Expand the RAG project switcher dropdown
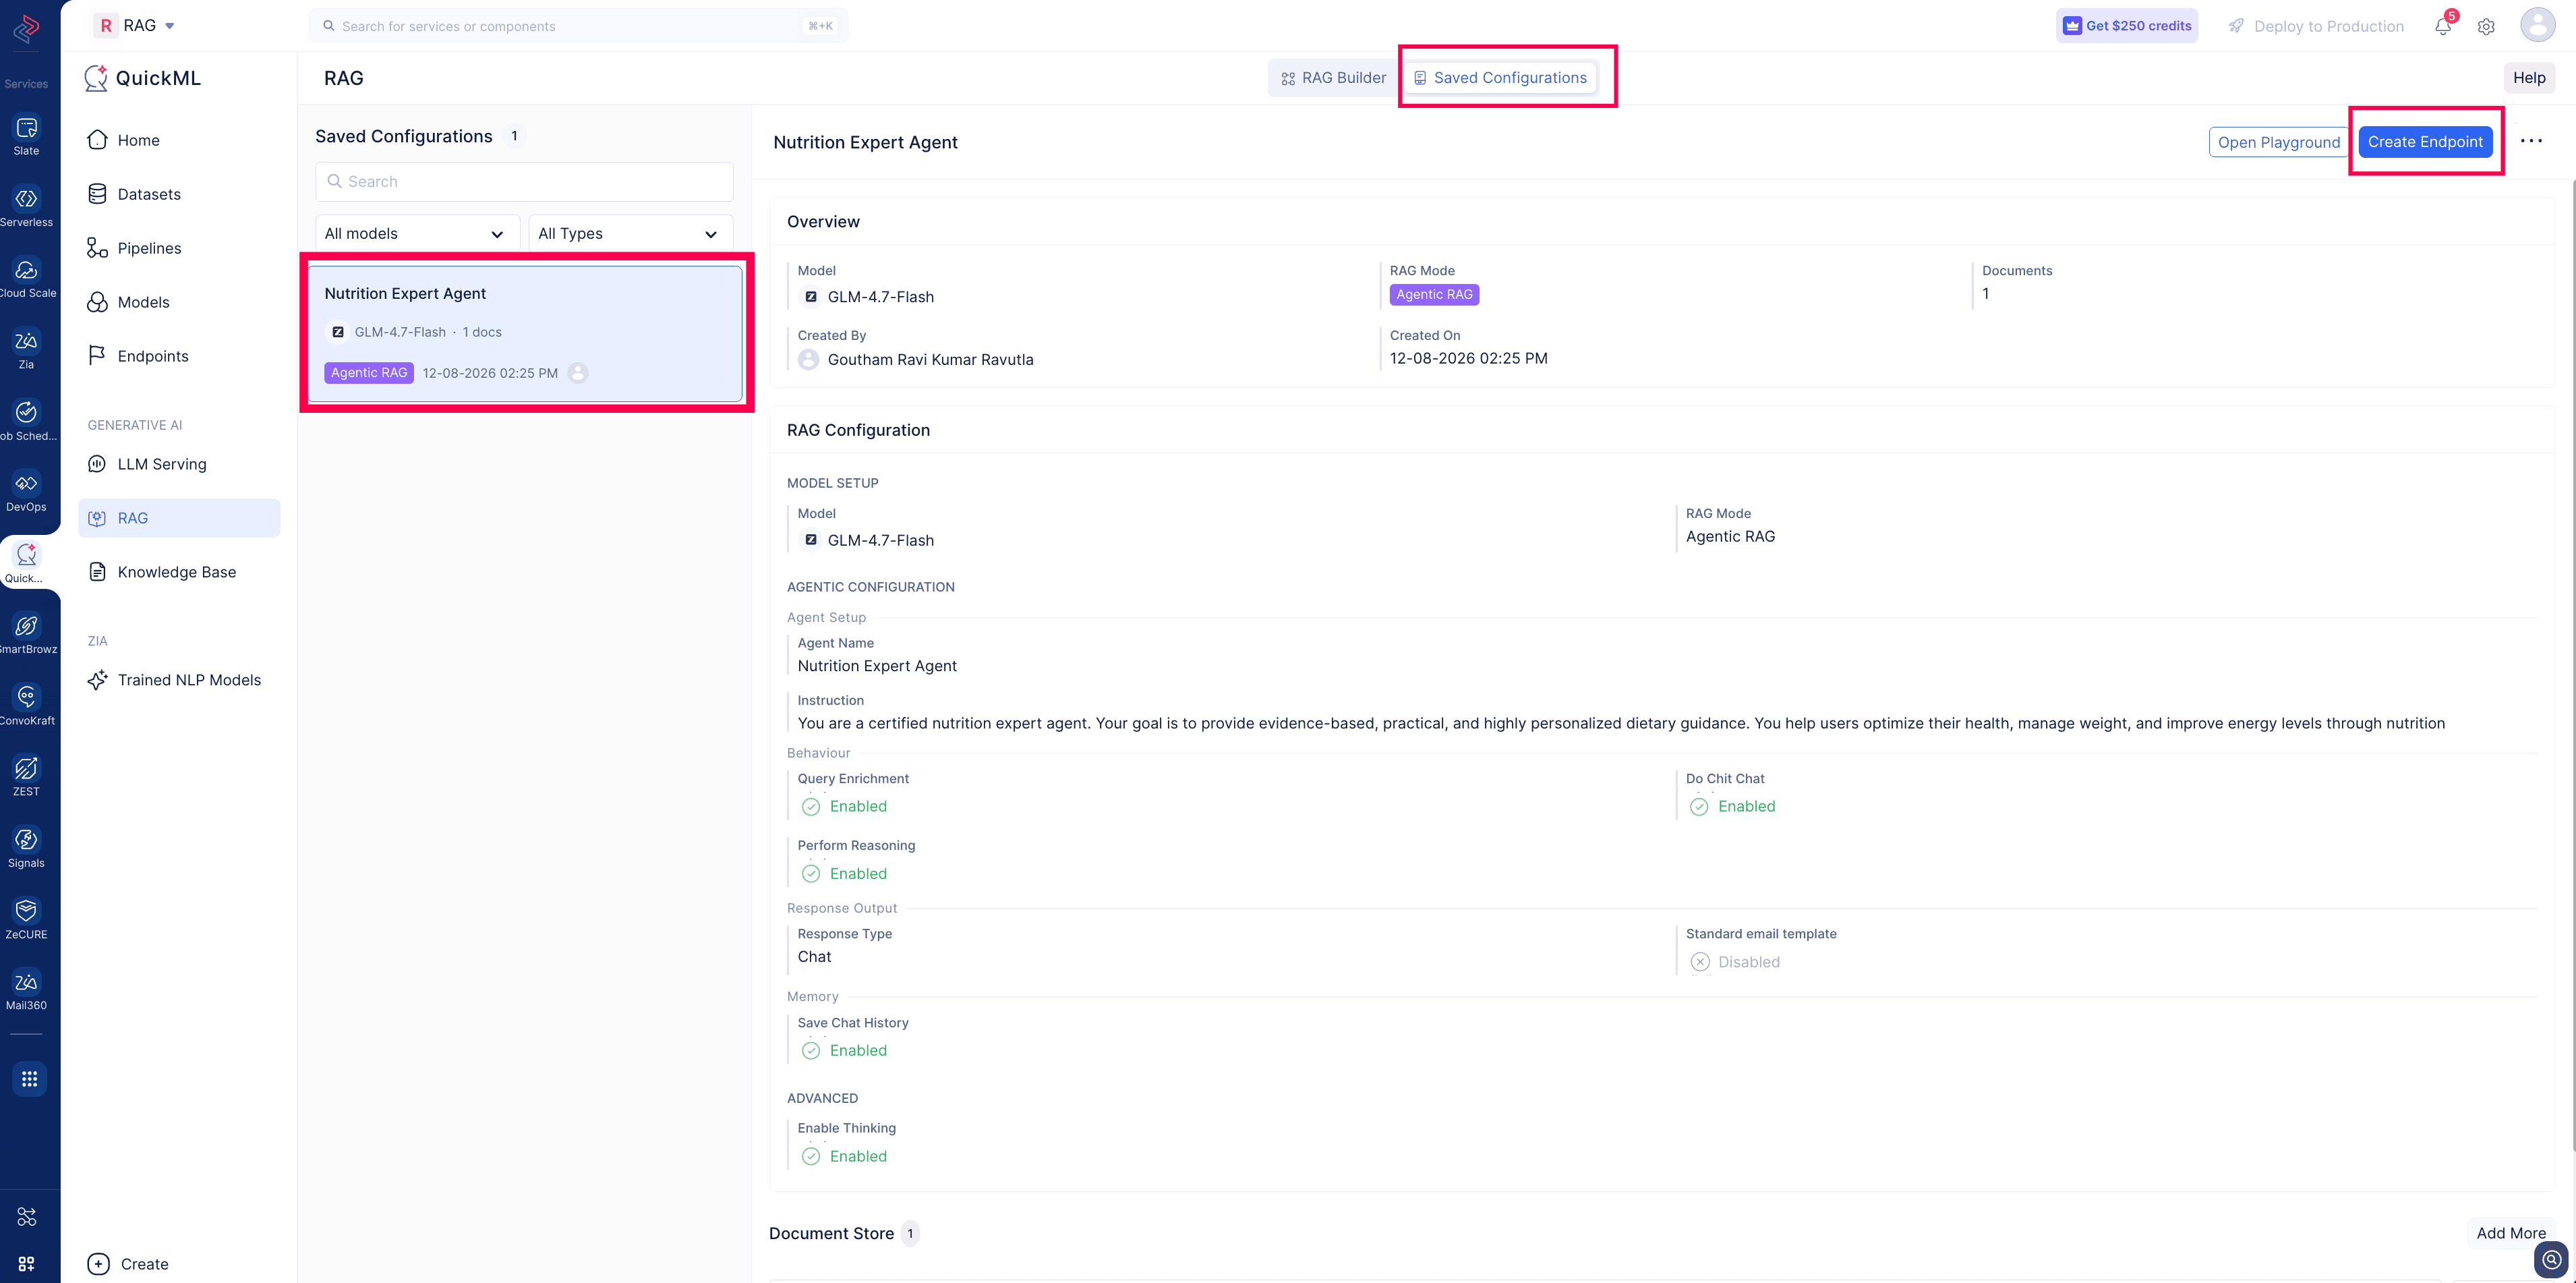Image resolution: width=2576 pixels, height=1283 pixels. [x=135, y=26]
